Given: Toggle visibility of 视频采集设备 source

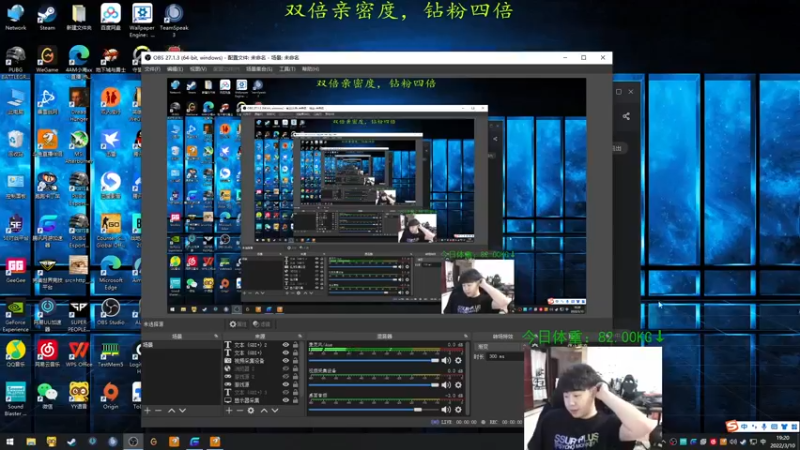Looking at the screenshot, I should coord(286,361).
